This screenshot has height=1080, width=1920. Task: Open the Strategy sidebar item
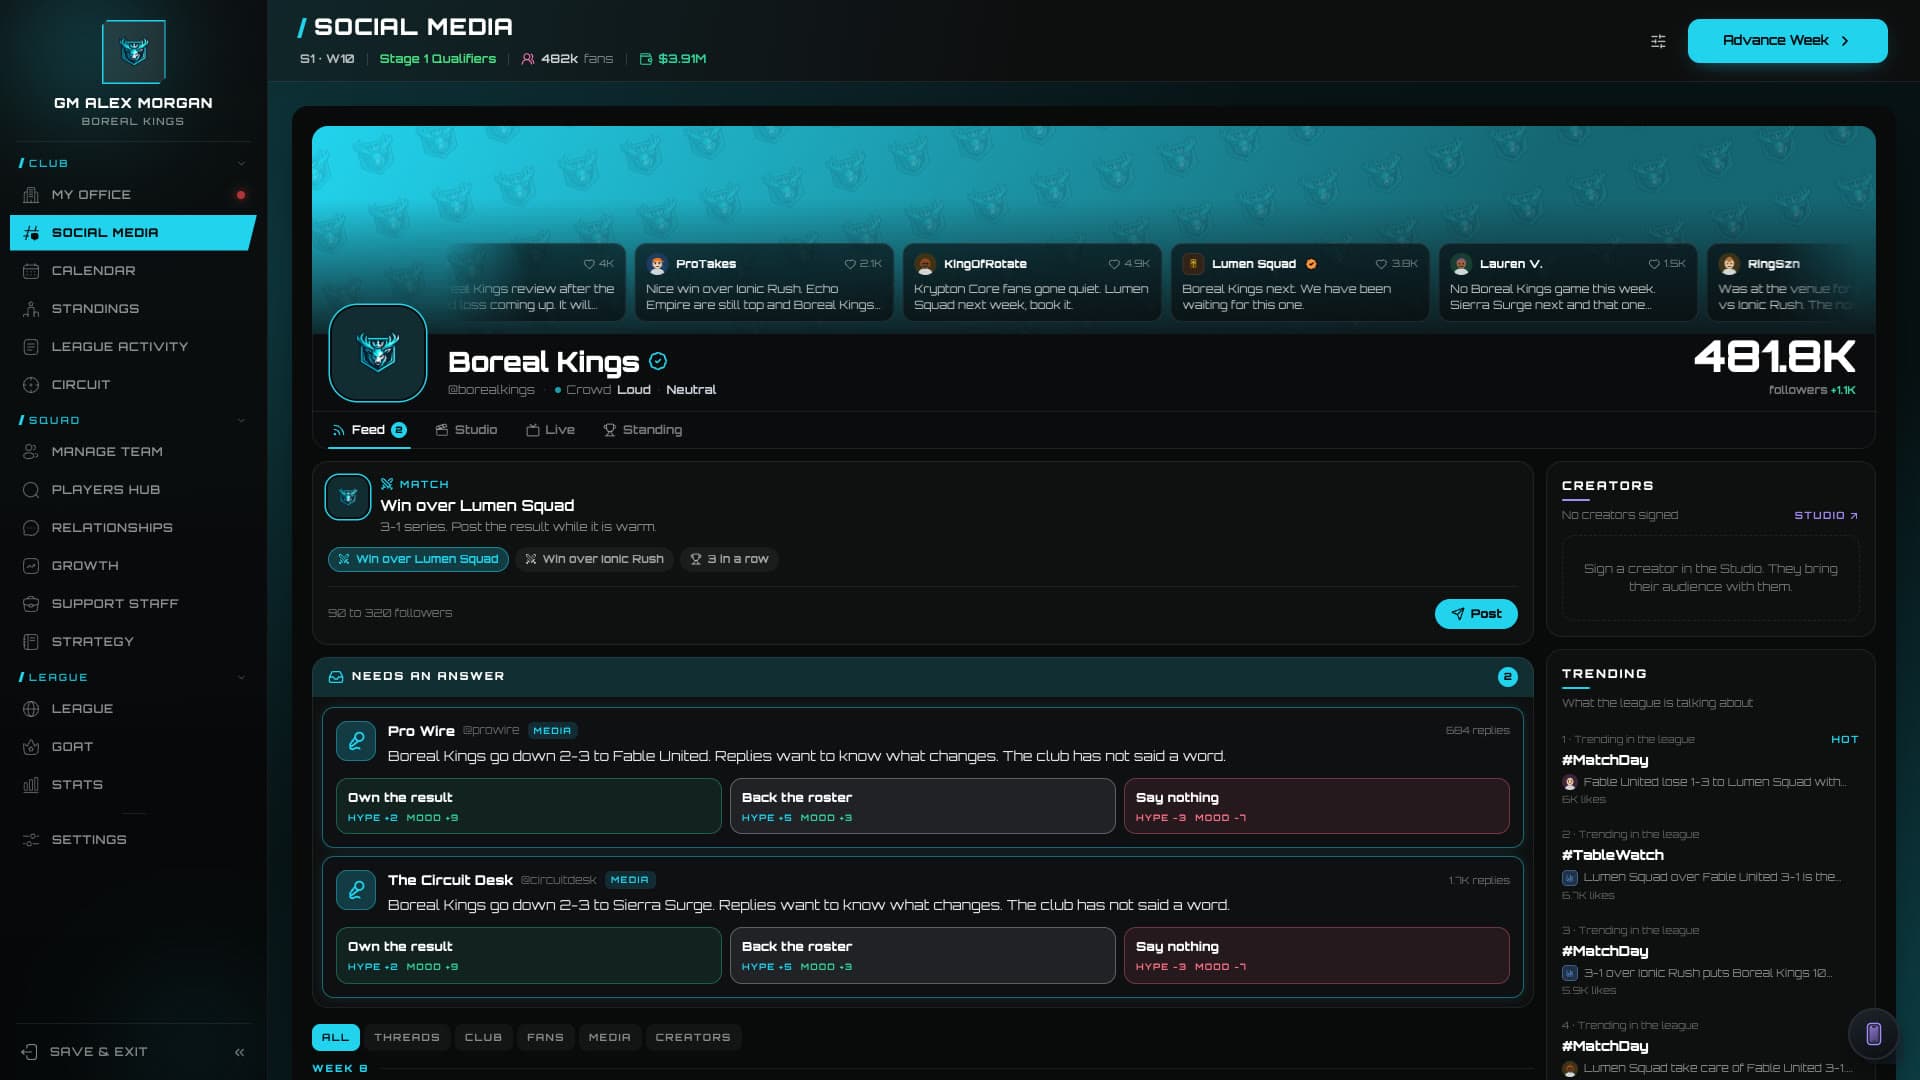click(133, 642)
